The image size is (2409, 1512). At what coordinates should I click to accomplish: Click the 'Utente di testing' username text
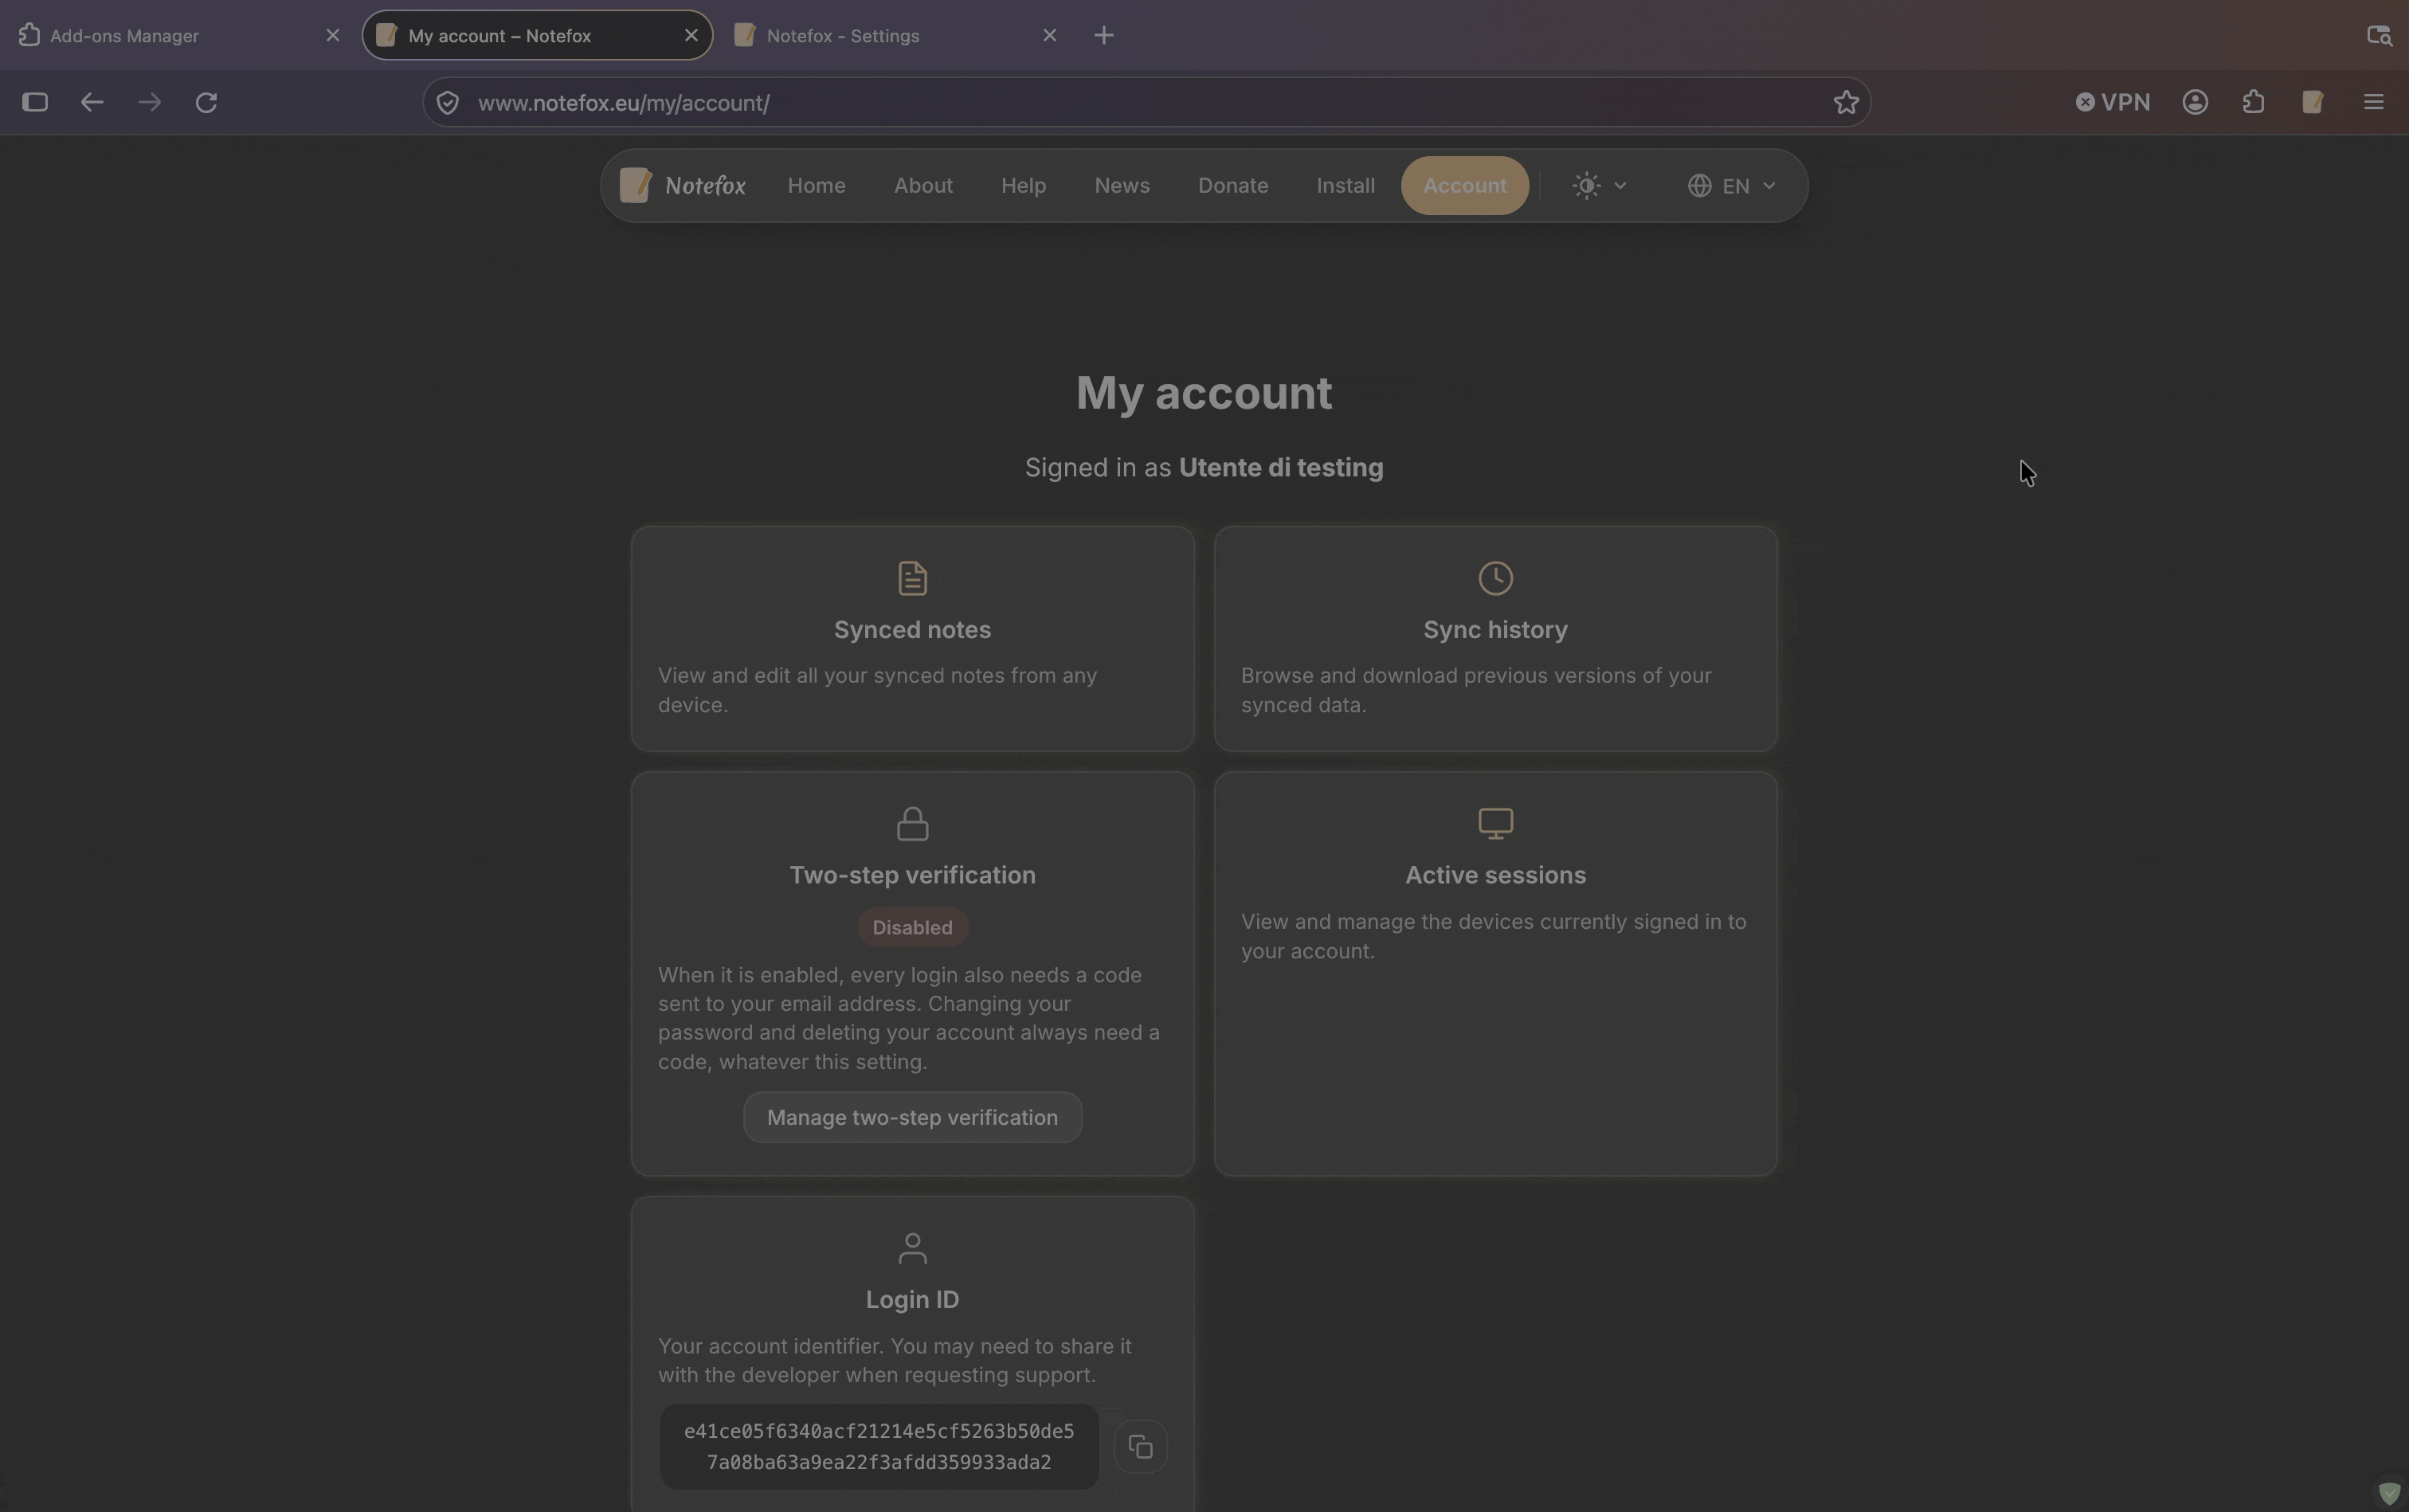click(x=1280, y=467)
